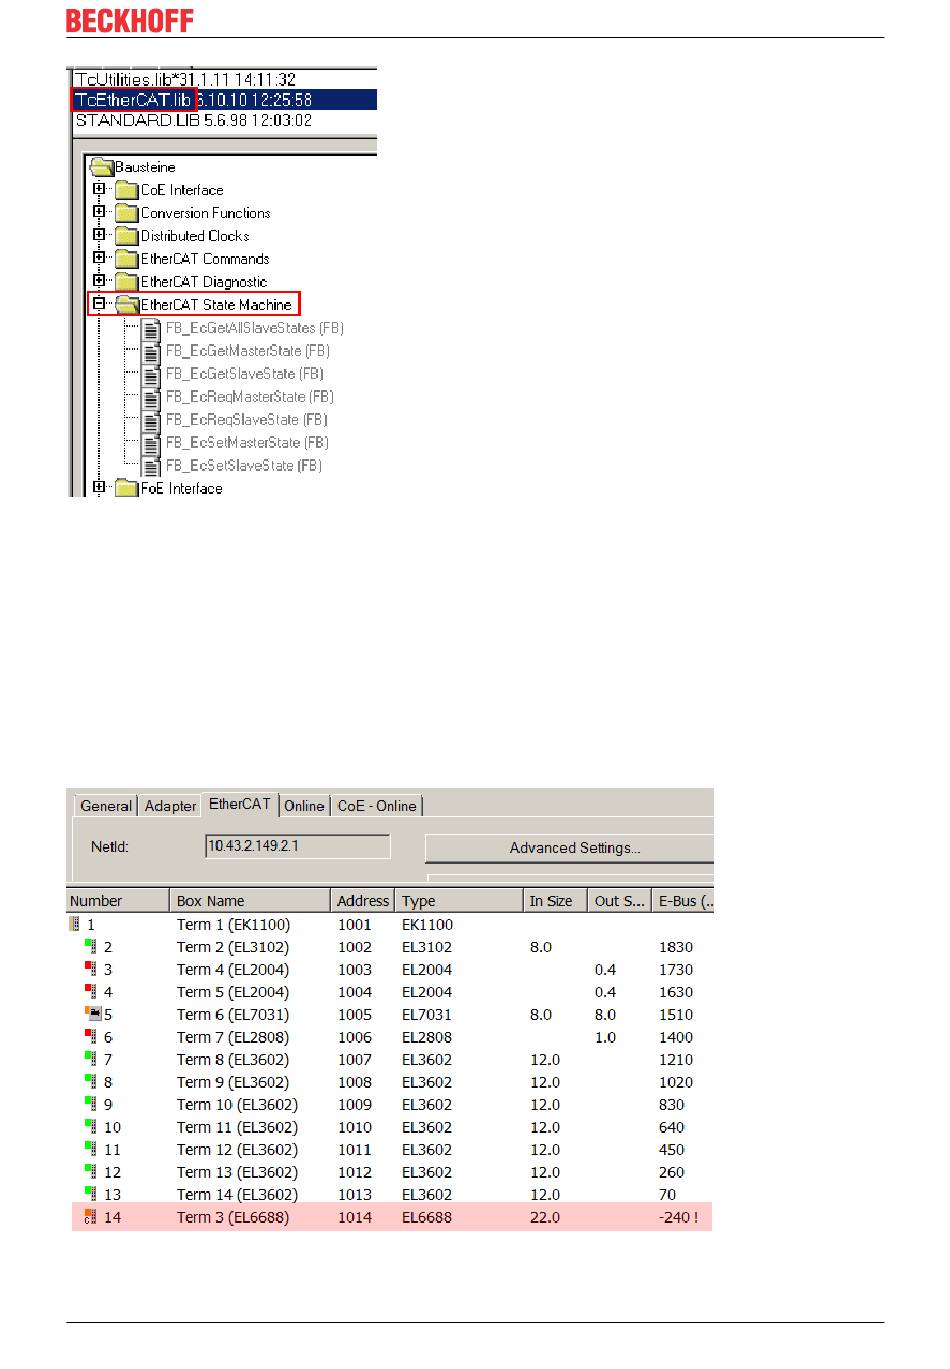Sort by the Type column header

pos(459,900)
